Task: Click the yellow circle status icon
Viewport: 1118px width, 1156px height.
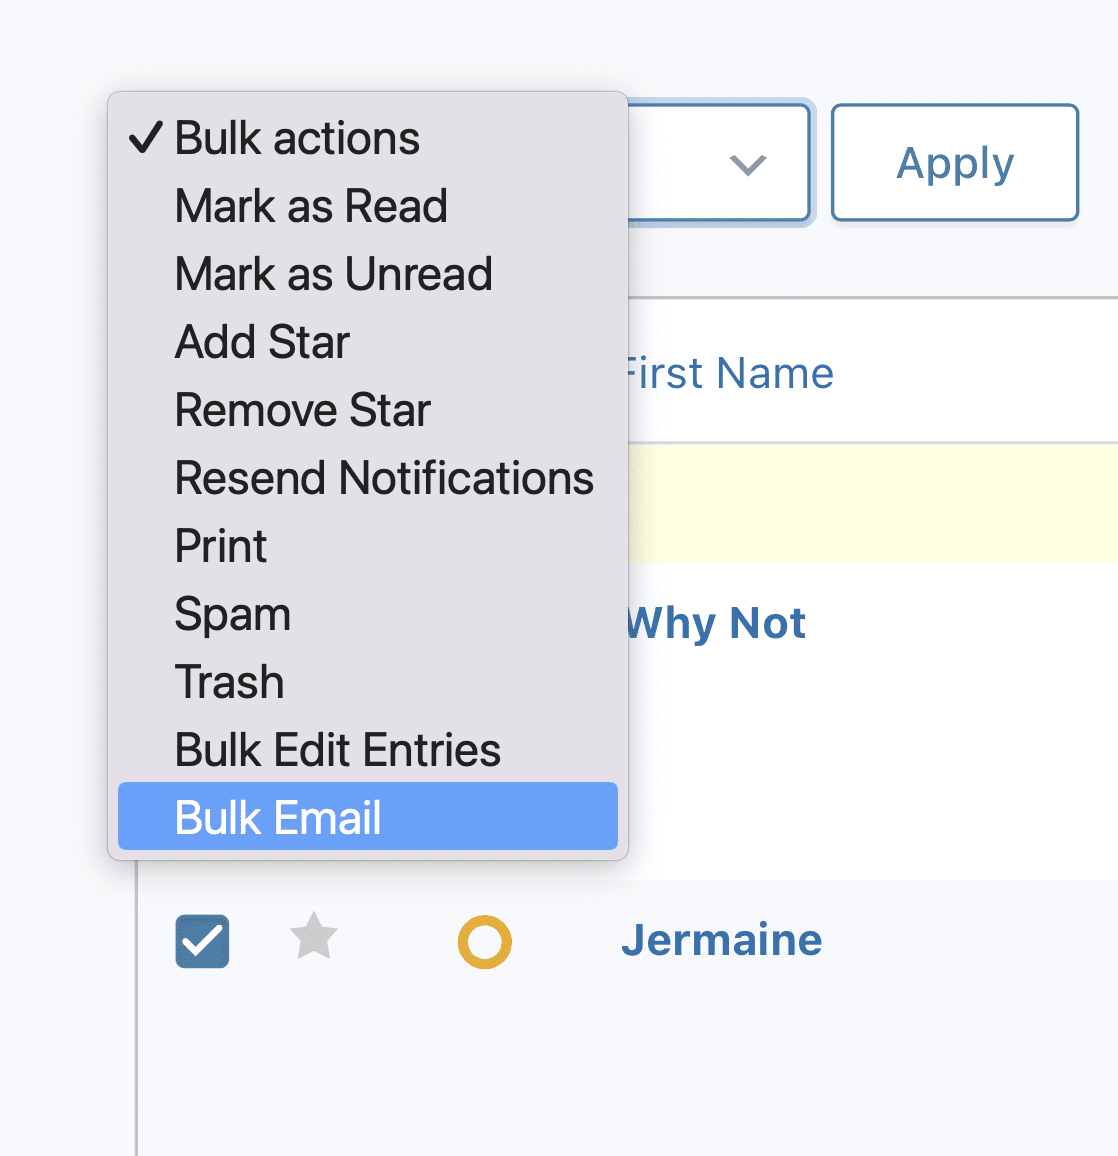Action: 485,940
